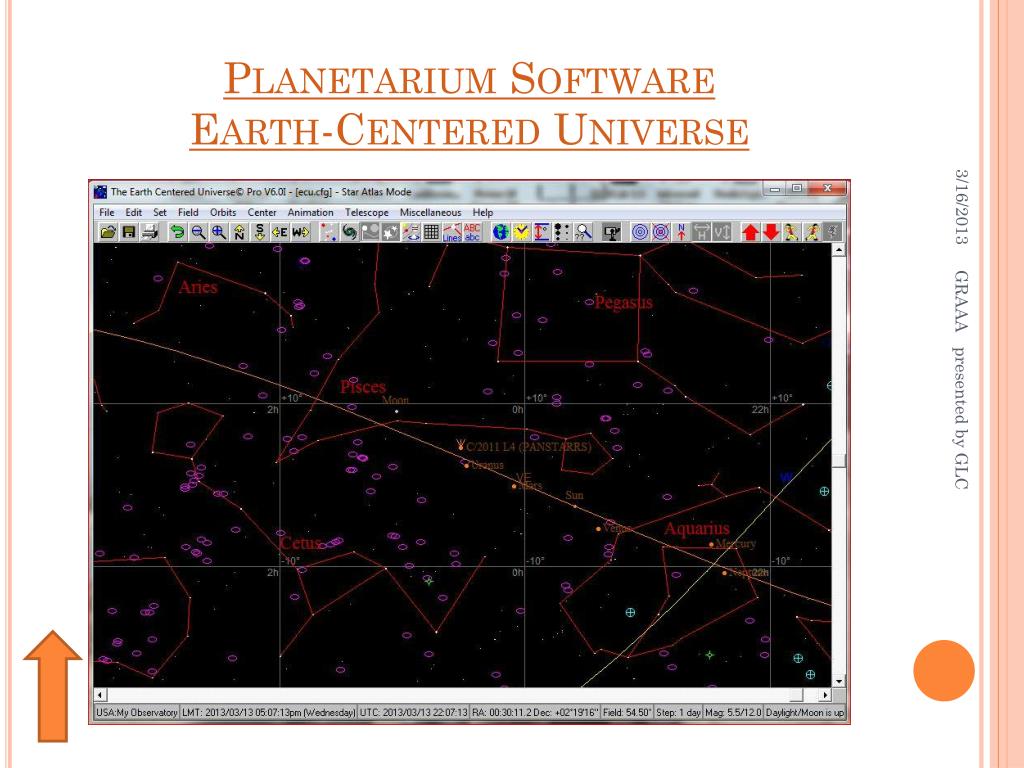Click the Uranus planet label
Image resolution: width=1024 pixels, height=768 pixels.
click(x=487, y=465)
